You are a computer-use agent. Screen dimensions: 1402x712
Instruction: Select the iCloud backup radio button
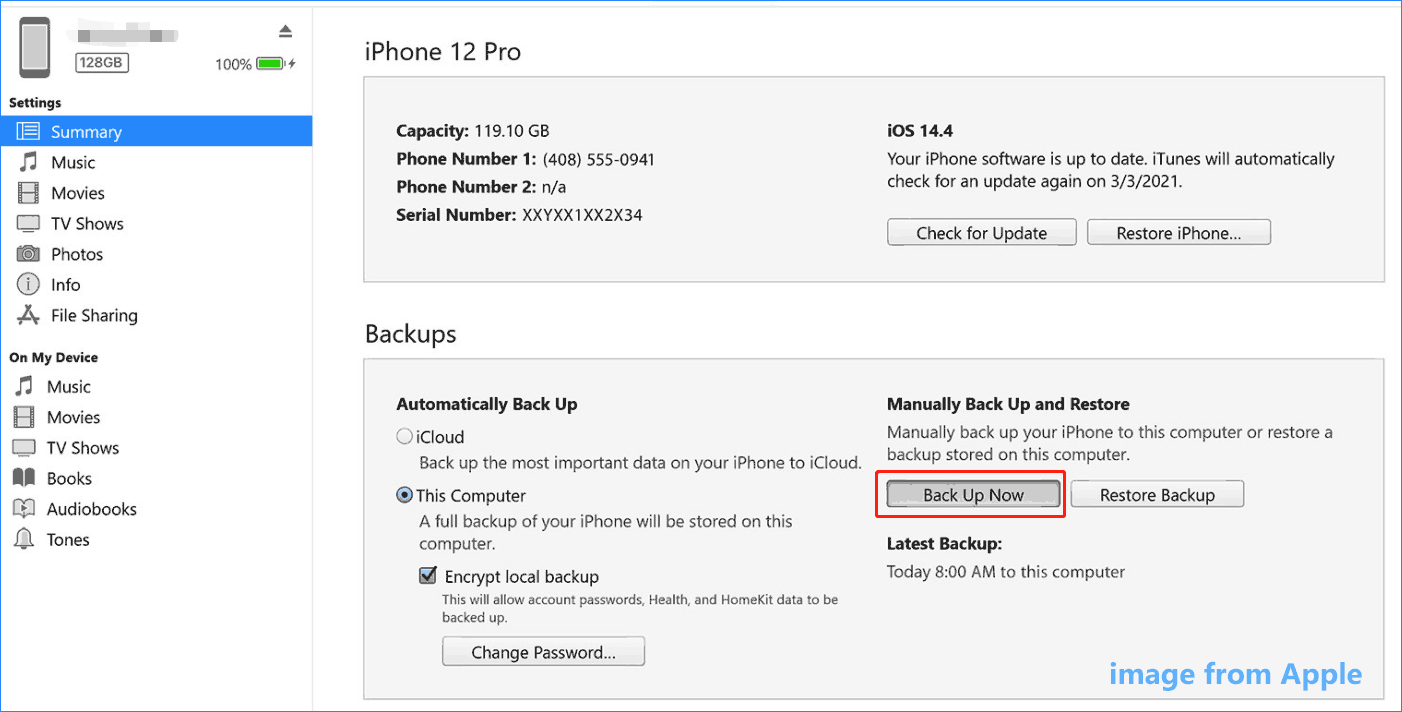[x=405, y=437]
